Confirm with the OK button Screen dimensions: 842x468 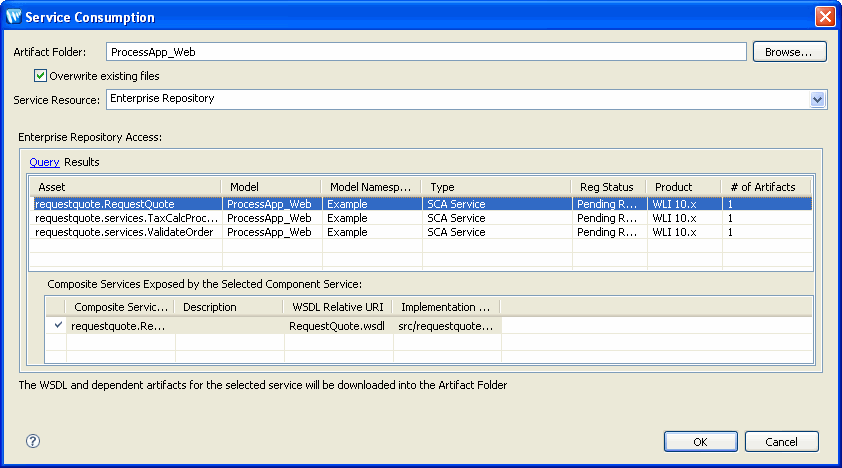(x=701, y=442)
